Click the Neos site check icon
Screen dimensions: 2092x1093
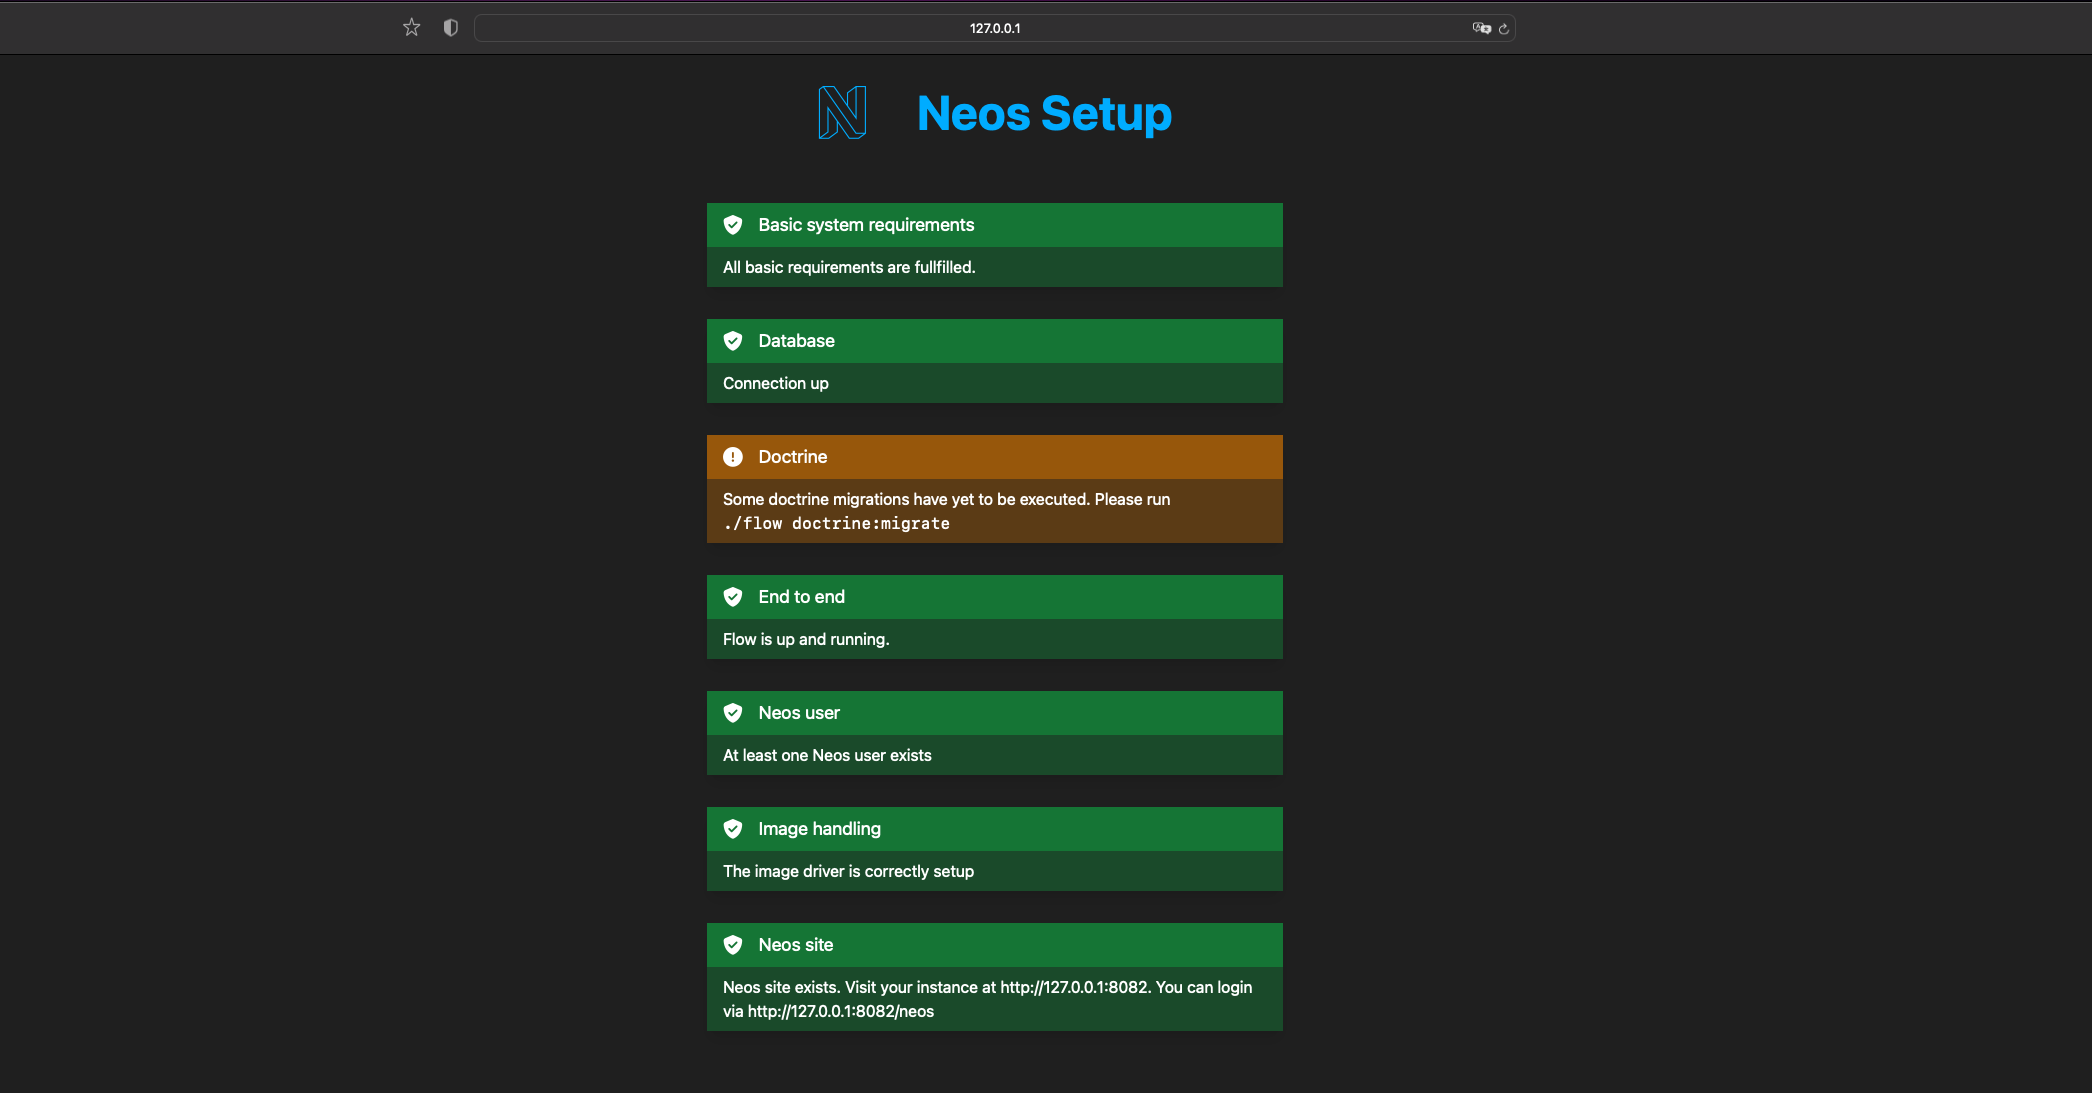pyautogui.click(x=733, y=945)
